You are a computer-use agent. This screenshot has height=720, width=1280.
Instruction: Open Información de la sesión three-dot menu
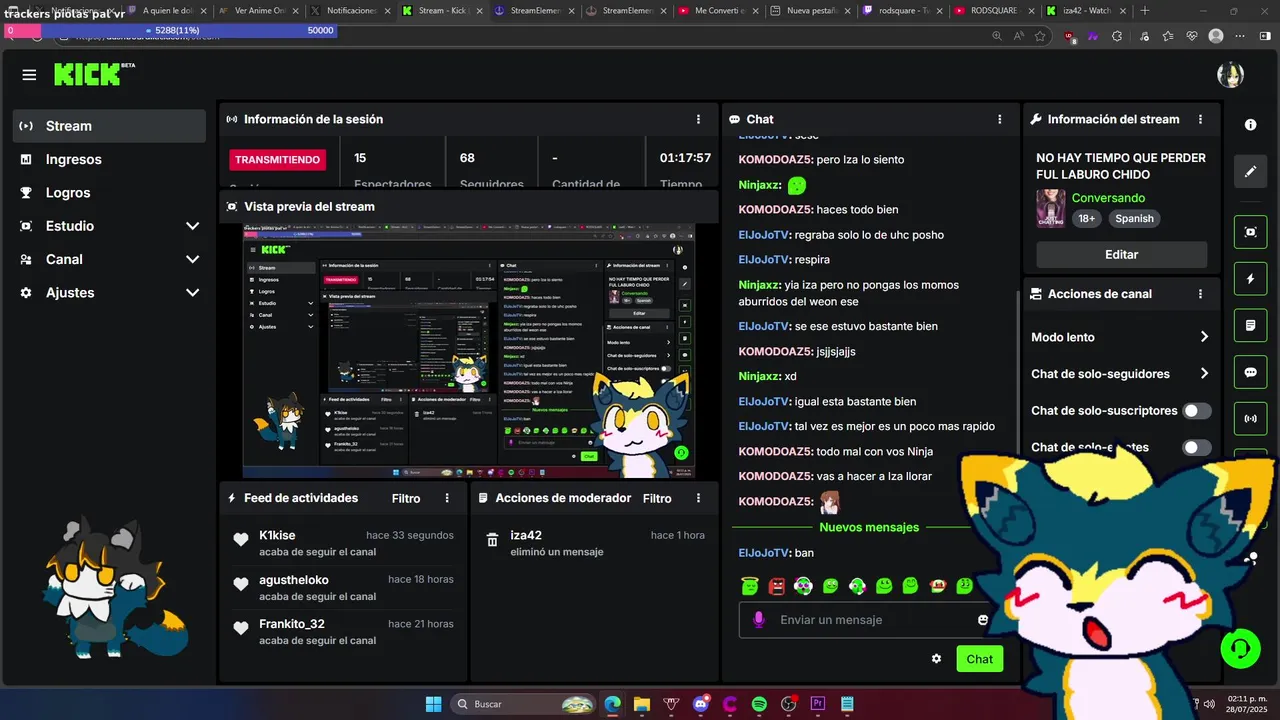(x=698, y=119)
